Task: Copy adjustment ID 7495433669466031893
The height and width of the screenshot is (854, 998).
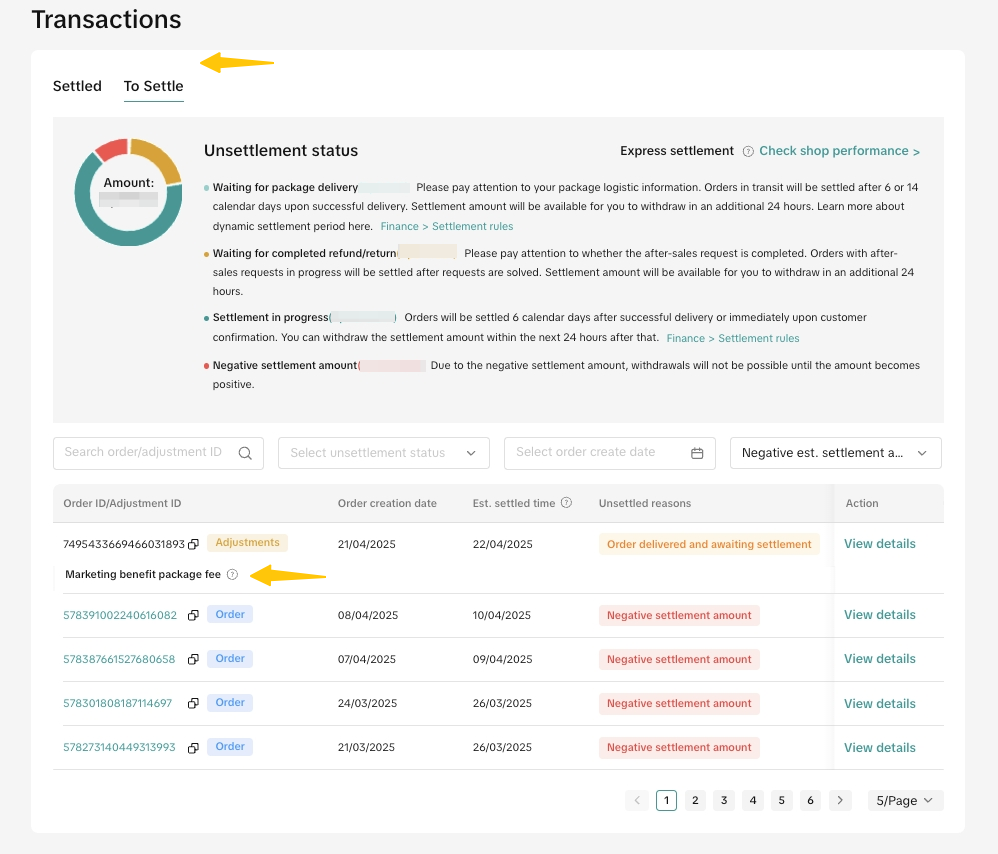Action: (x=194, y=544)
